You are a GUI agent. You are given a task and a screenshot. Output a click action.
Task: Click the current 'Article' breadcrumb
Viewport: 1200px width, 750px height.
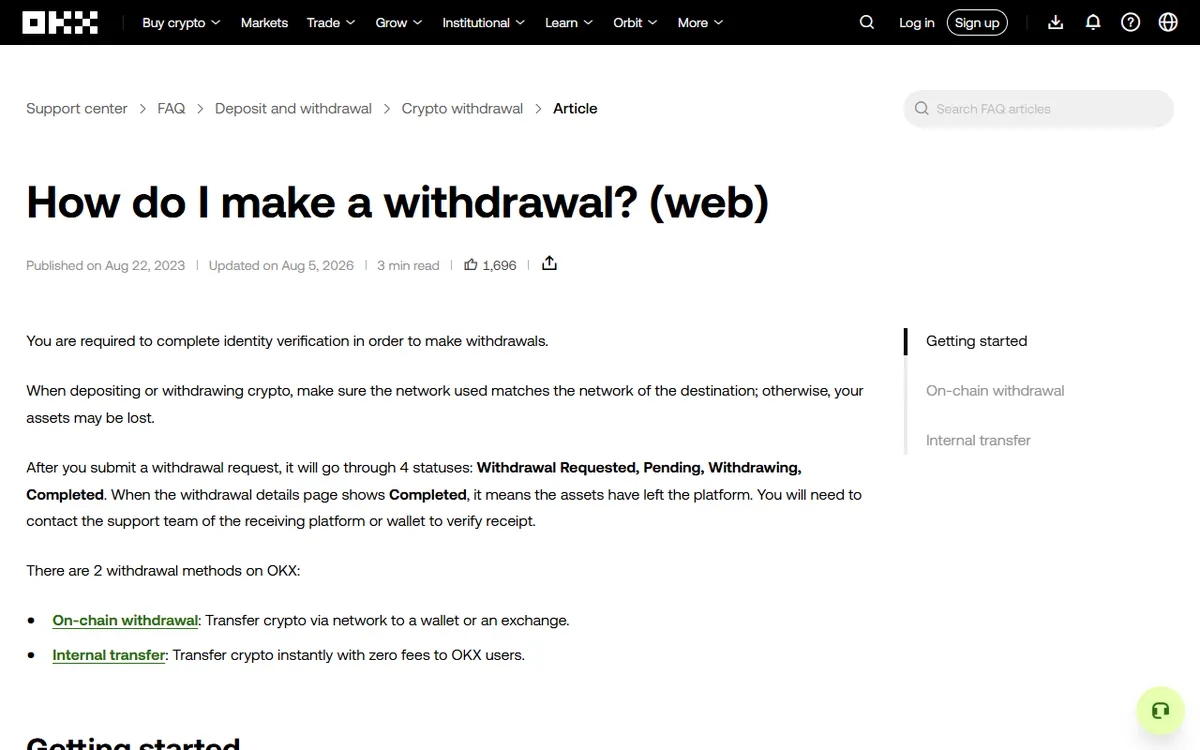(x=575, y=108)
